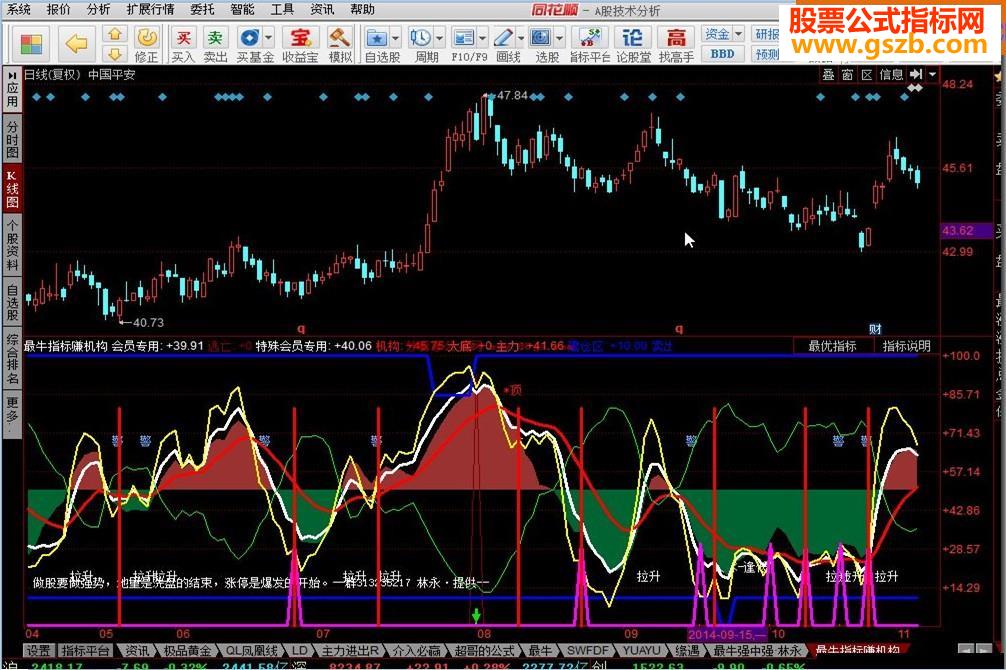Click the 修正 refresh icon
The height and width of the screenshot is (670, 1006).
(147, 44)
